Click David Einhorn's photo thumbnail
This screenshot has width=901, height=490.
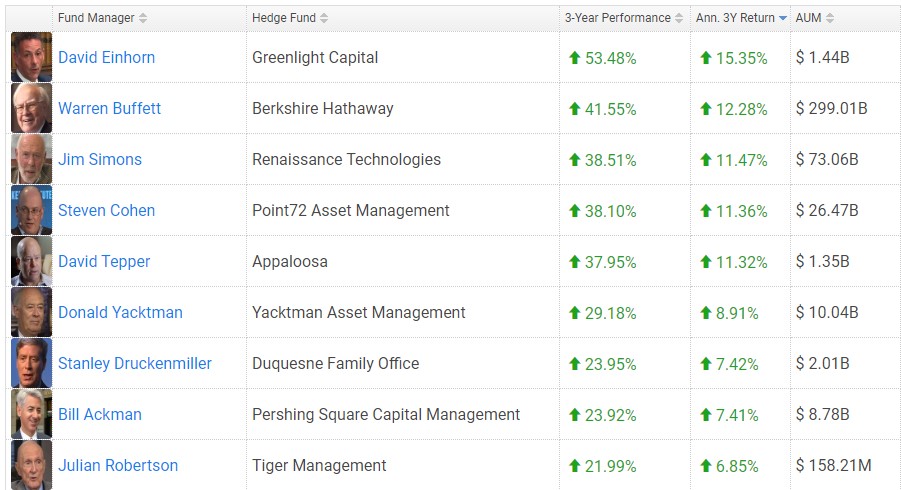[31, 58]
